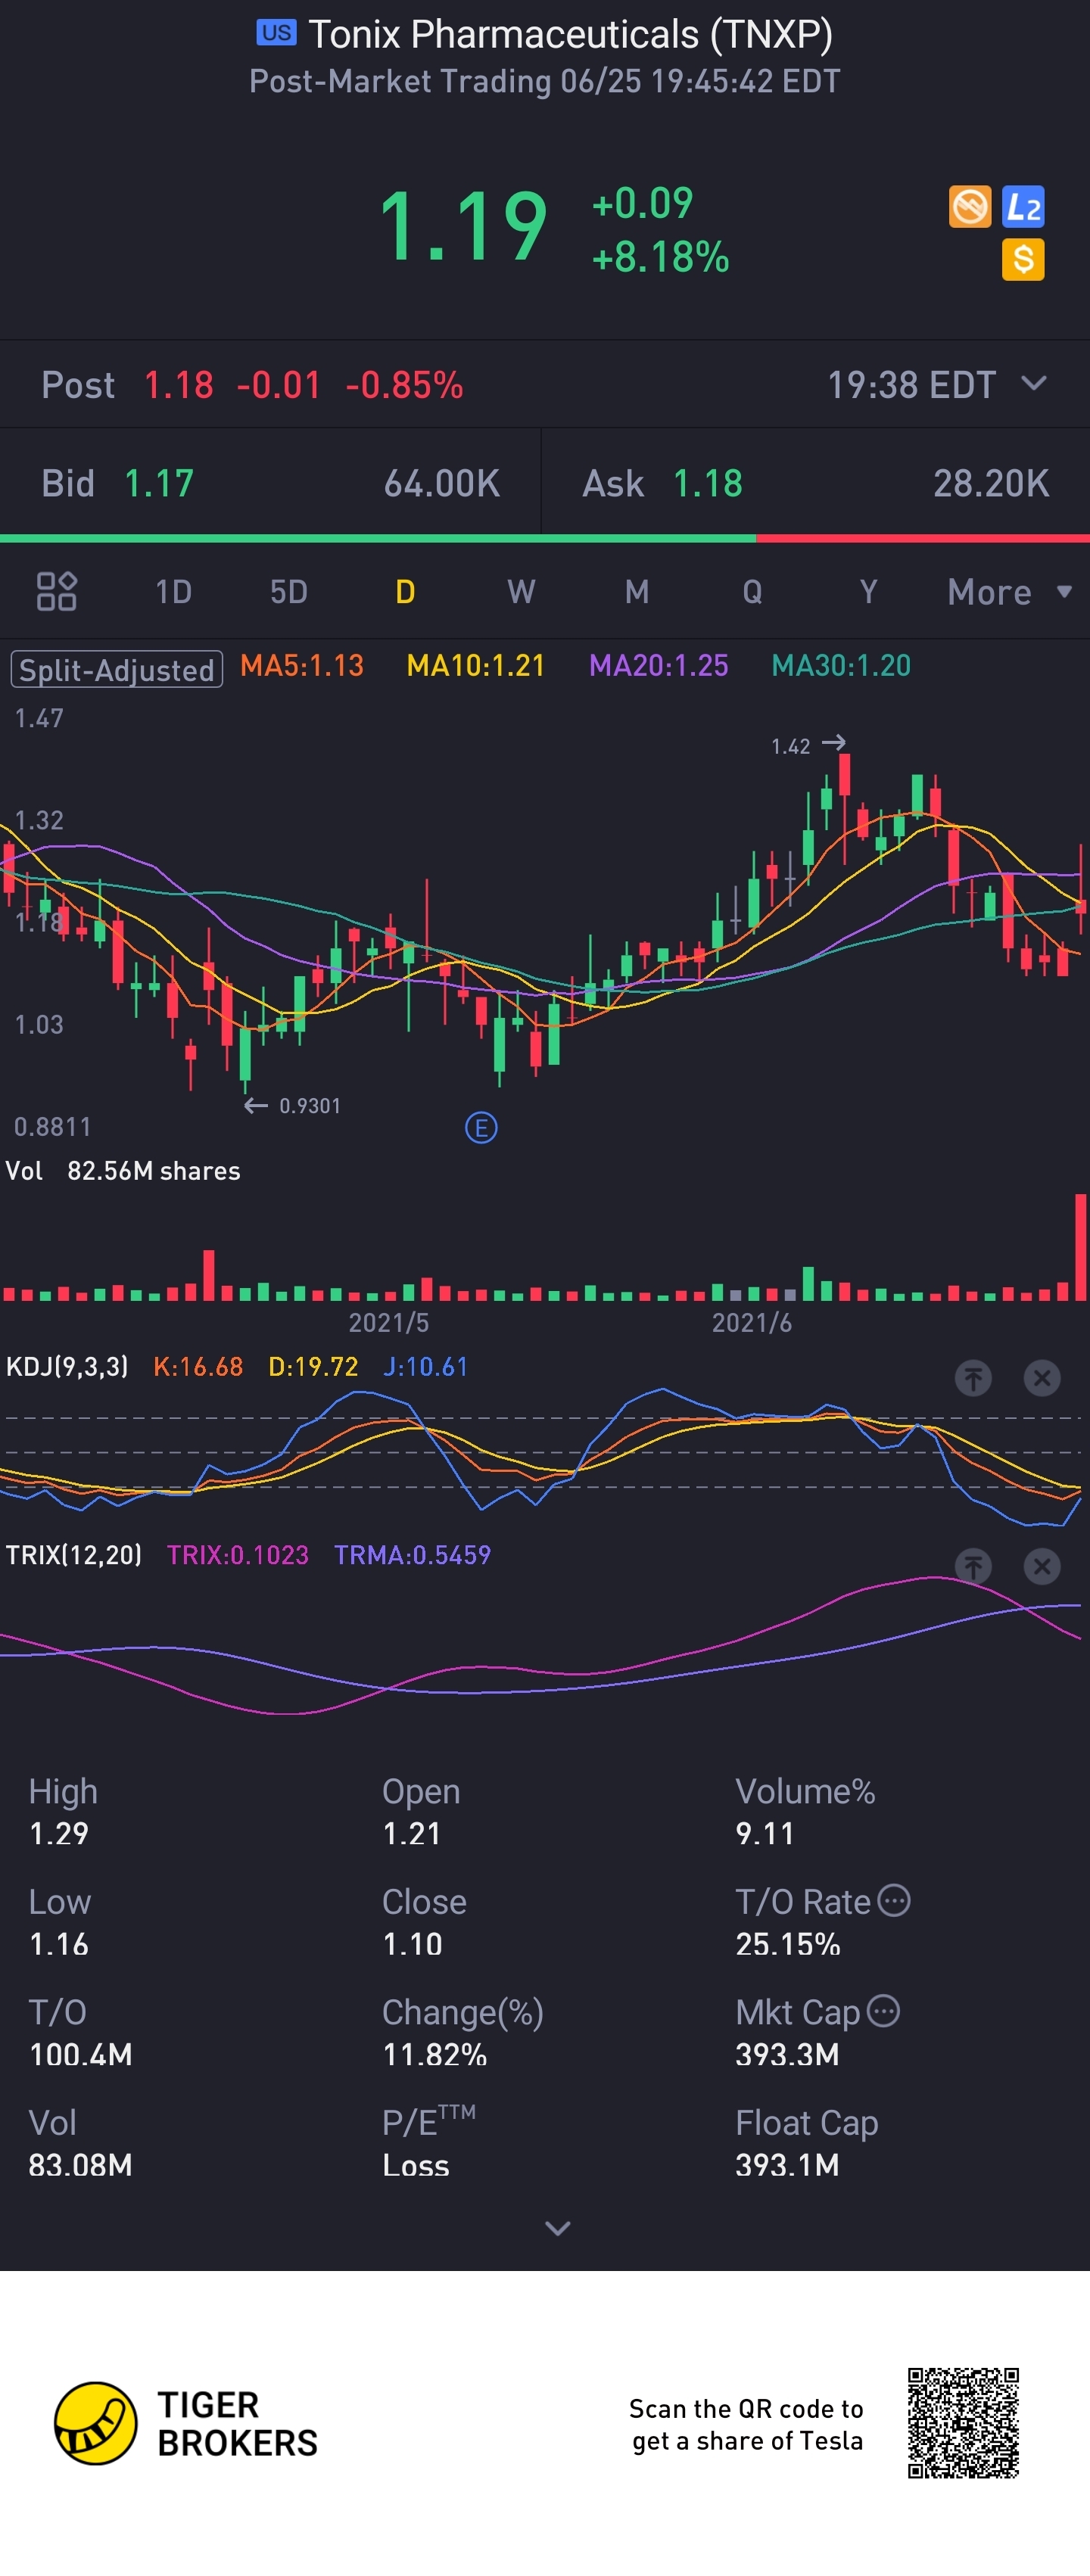Tap the Volume% 9.11 stat
The width and height of the screenshot is (1090, 2576).
pos(805,1812)
